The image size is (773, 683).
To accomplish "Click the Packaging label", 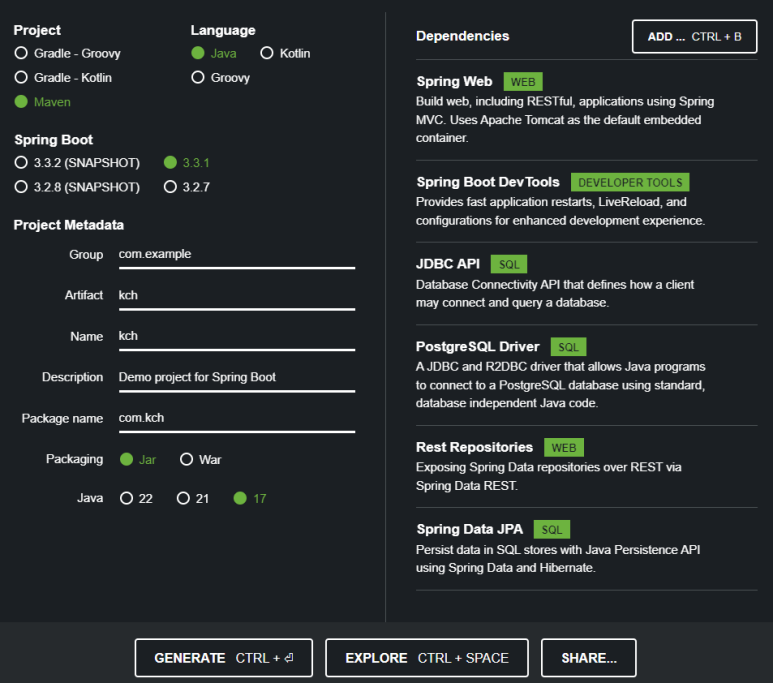I will click(74, 459).
